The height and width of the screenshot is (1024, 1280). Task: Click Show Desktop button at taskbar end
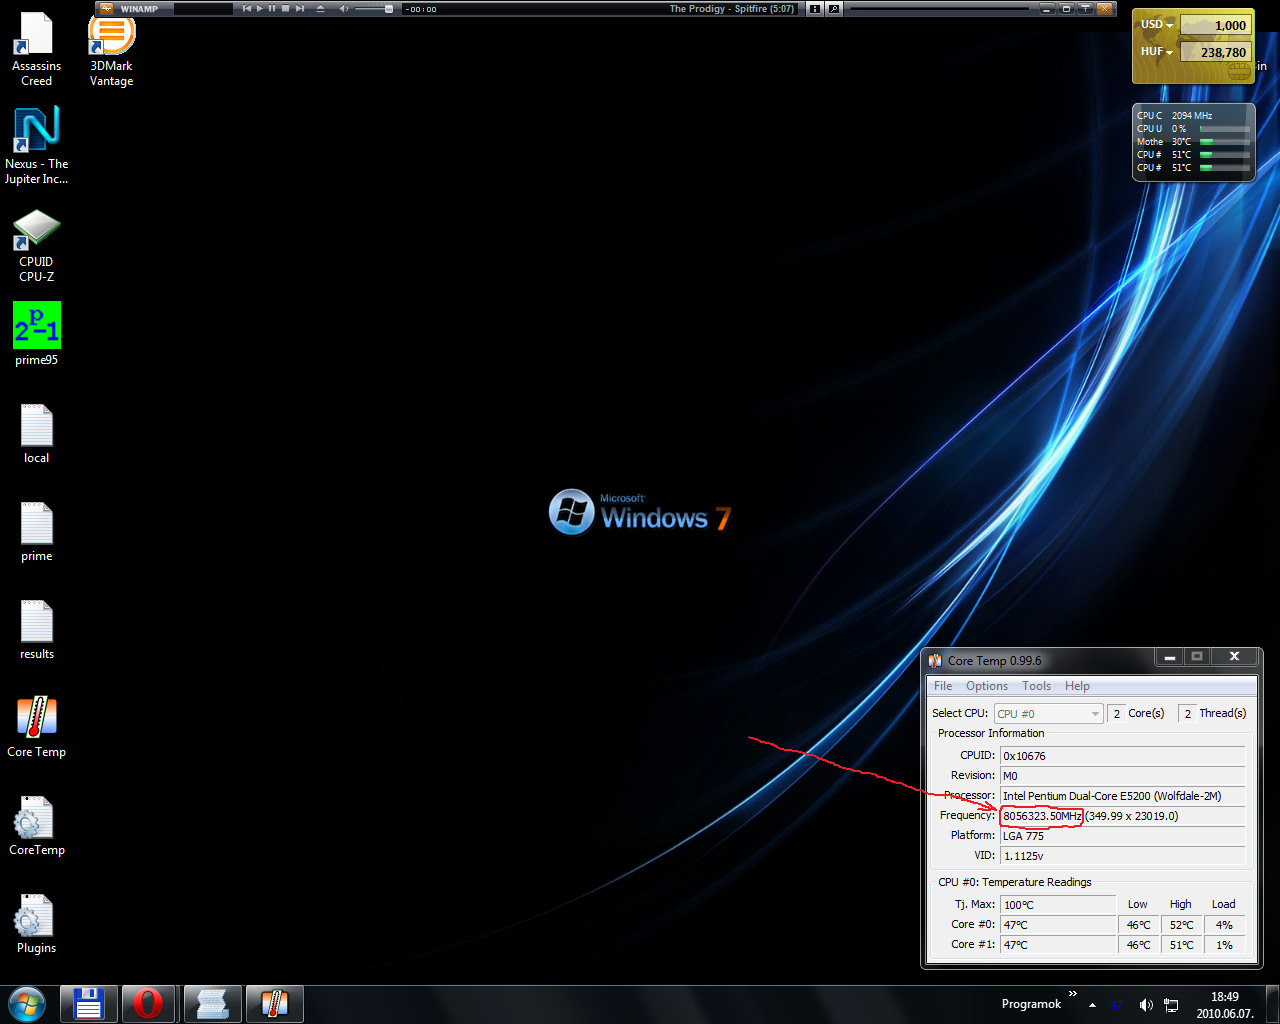click(x=1272, y=1005)
